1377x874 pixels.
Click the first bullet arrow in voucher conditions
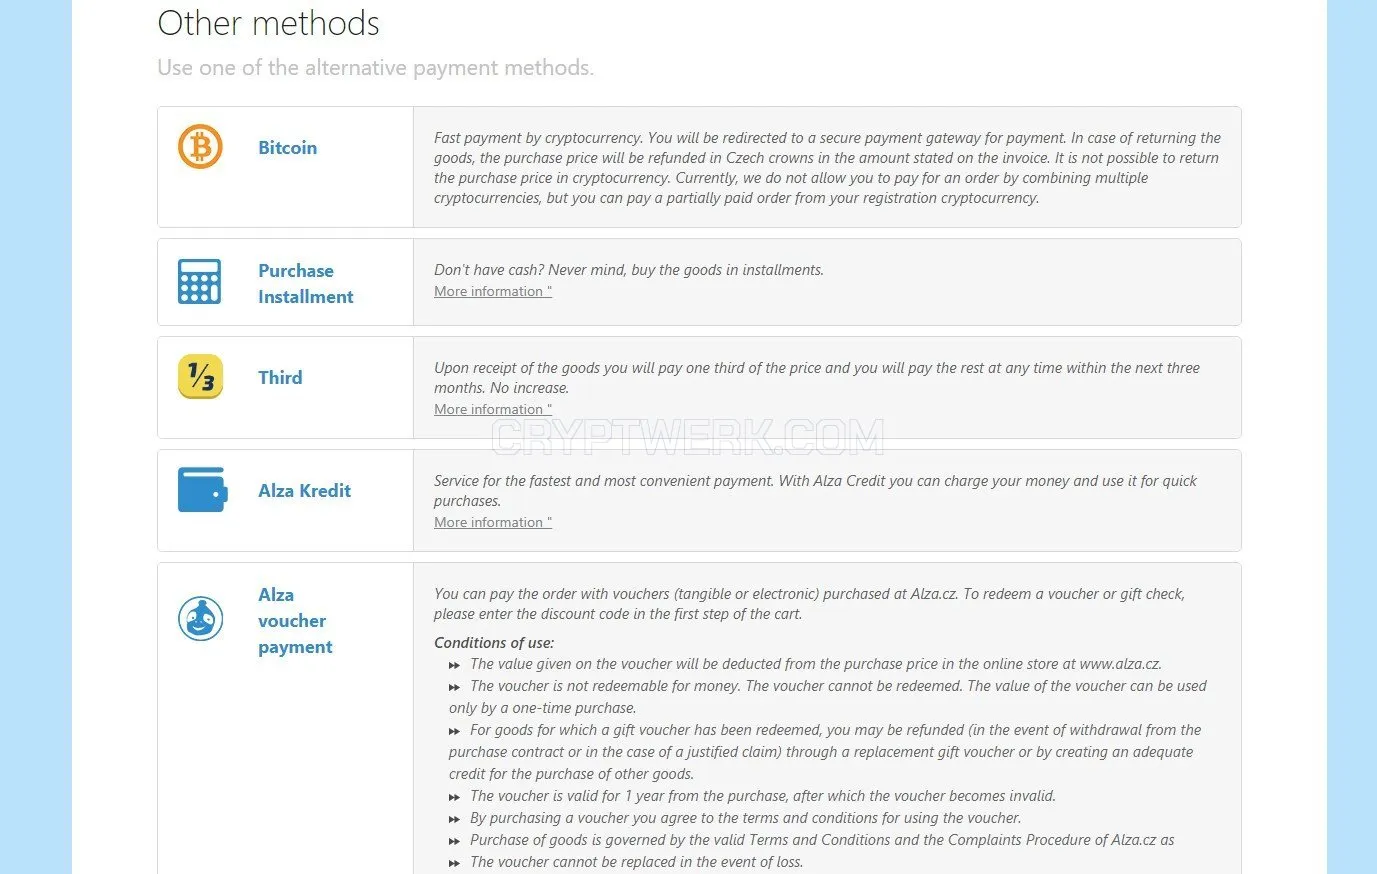pyautogui.click(x=454, y=665)
